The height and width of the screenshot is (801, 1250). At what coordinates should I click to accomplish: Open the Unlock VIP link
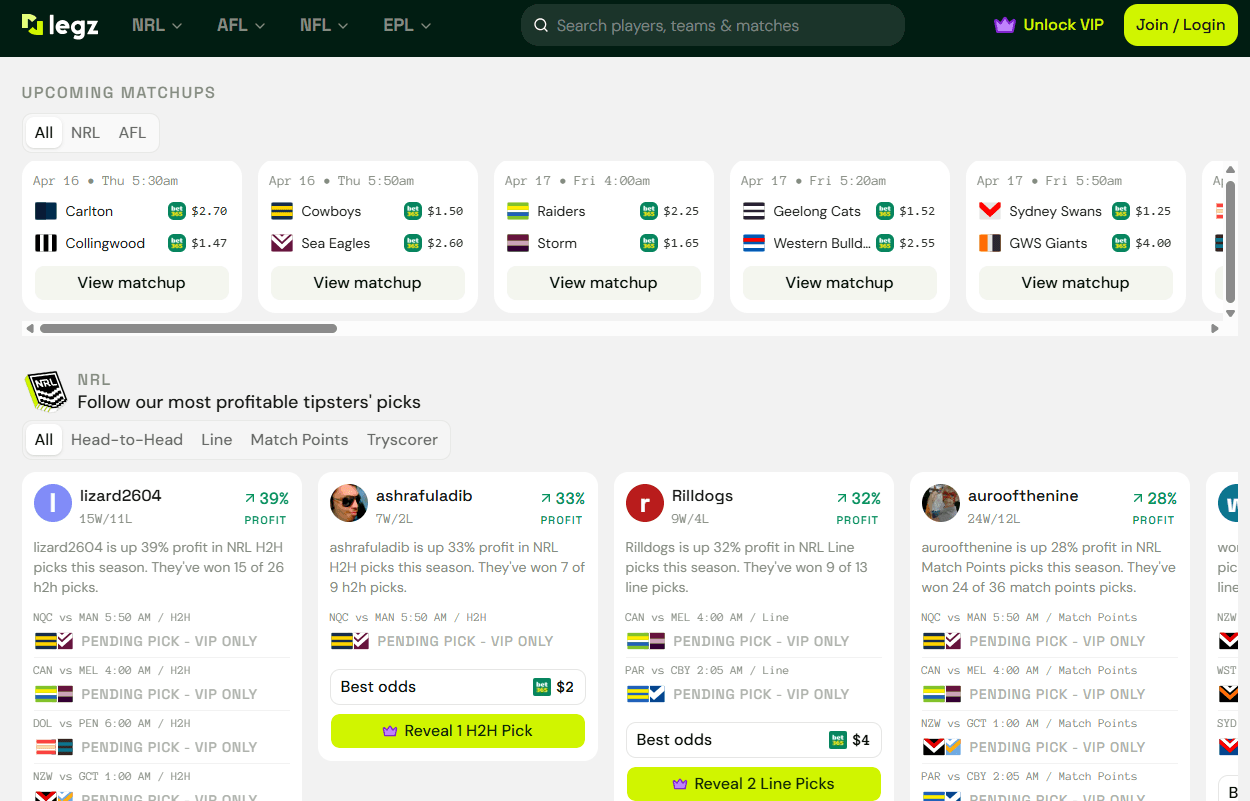[x=1049, y=25]
